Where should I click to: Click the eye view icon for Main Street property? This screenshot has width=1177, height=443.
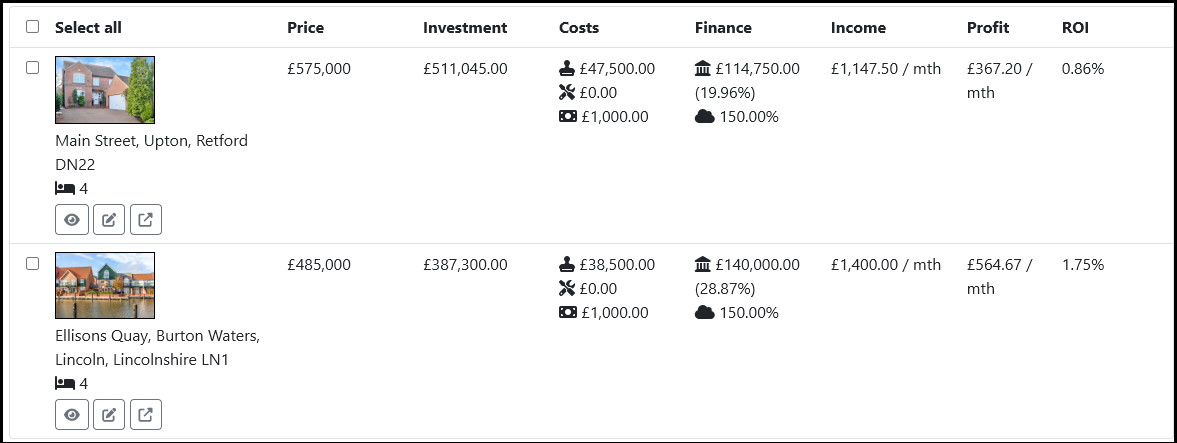pyautogui.click(x=72, y=220)
